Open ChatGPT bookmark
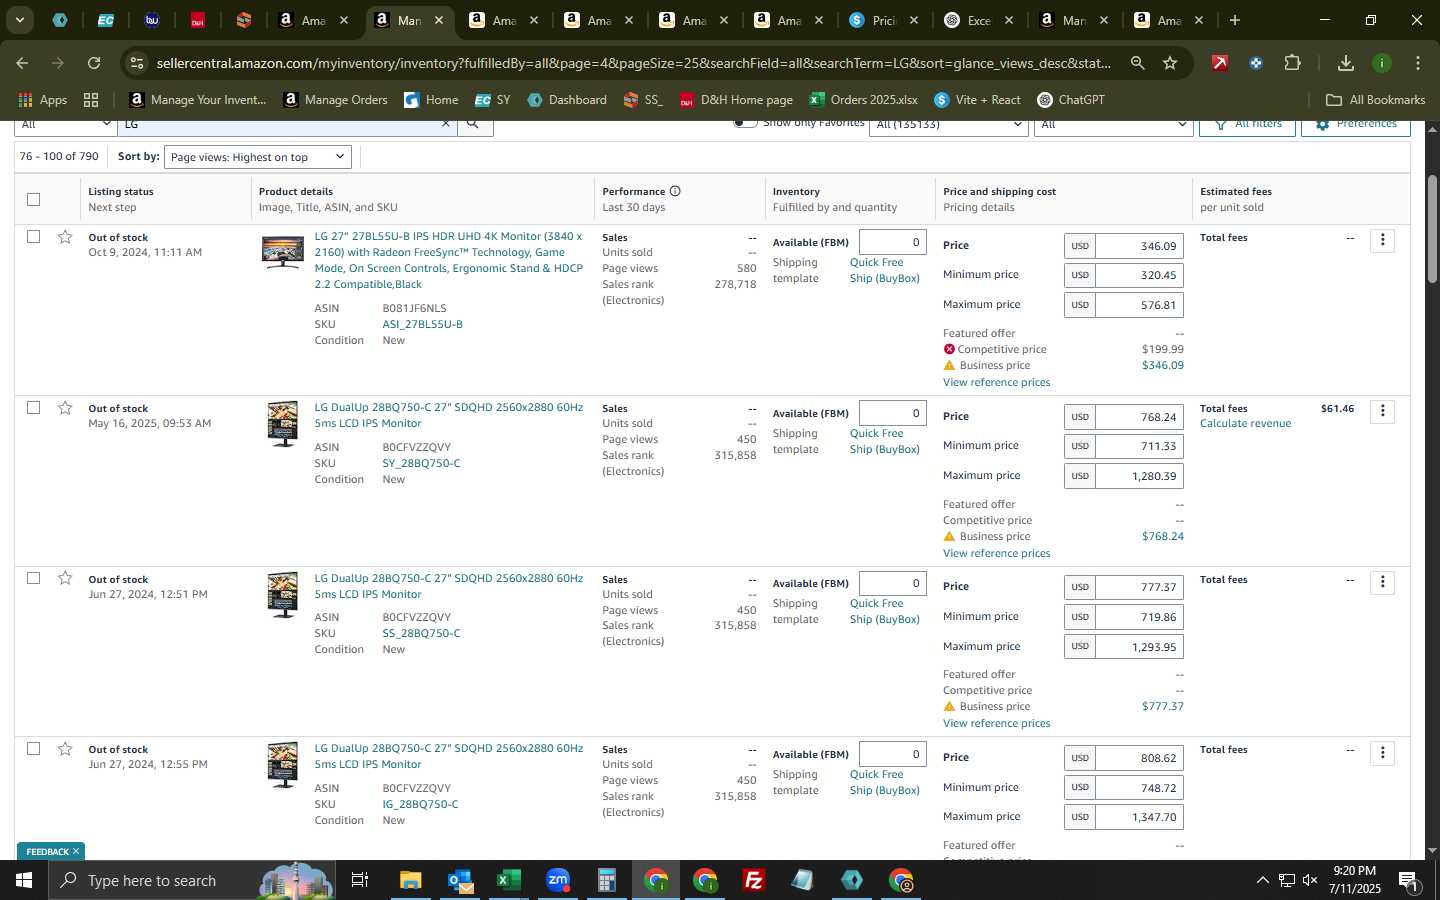 pos(1071,100)
